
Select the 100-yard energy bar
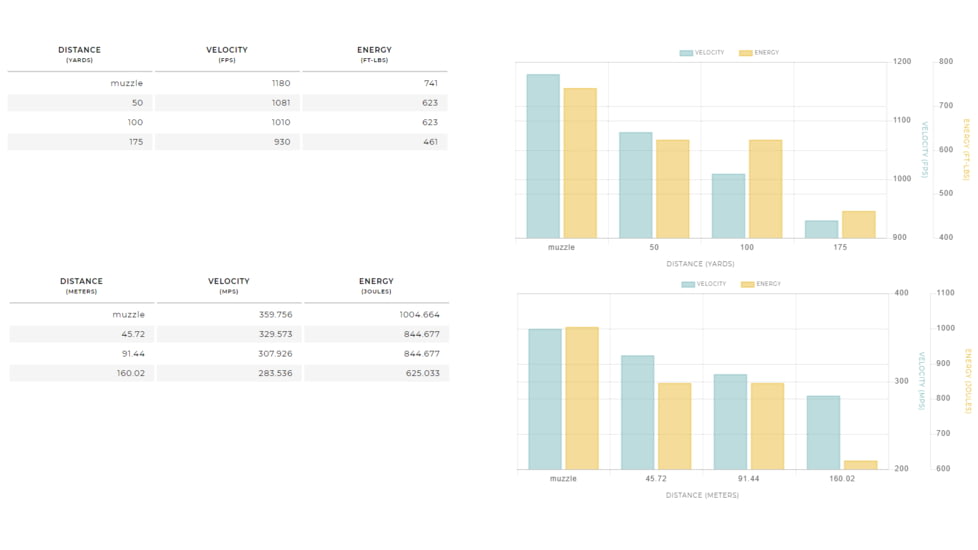pyautogui.click(x=765, y=189)
